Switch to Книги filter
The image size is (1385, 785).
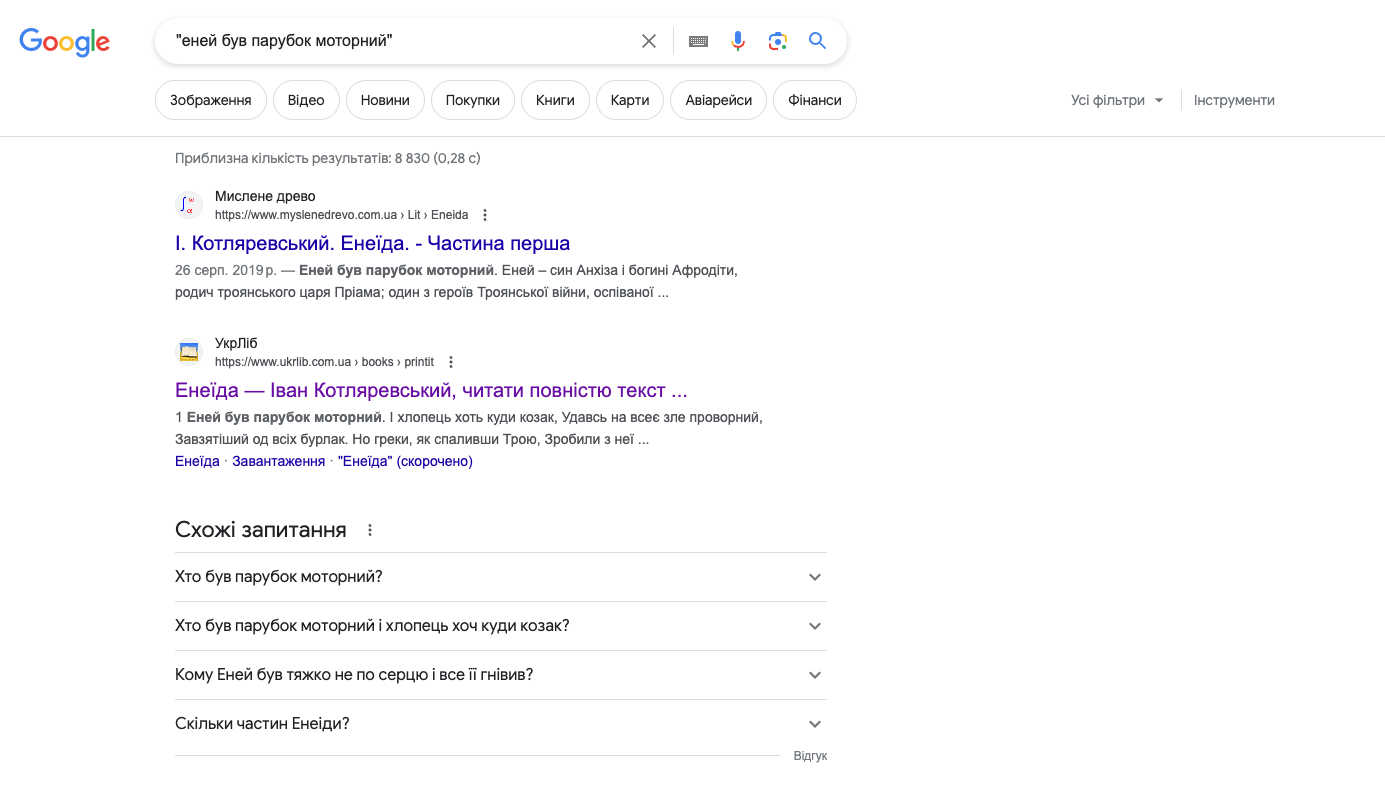(x=555, y=100)
